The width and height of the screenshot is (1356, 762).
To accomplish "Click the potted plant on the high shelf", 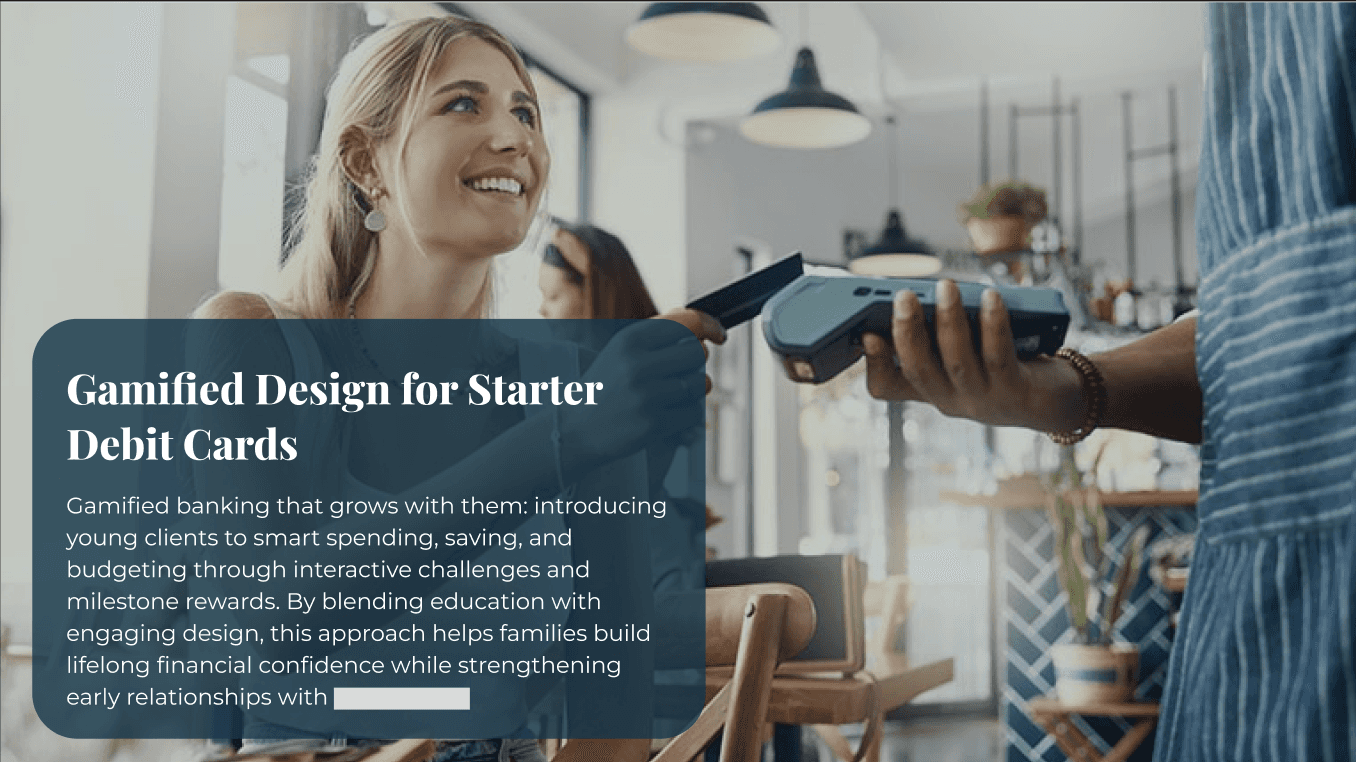I will 1001,216.
